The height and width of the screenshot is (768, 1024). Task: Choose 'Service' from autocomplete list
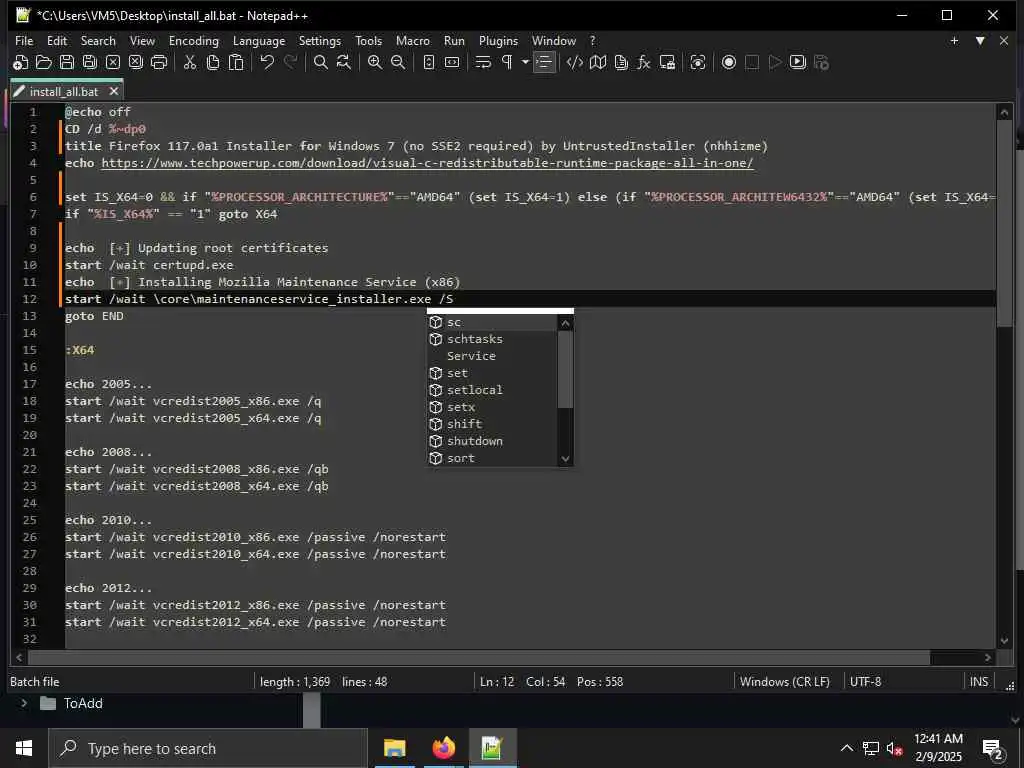(492, 356)
